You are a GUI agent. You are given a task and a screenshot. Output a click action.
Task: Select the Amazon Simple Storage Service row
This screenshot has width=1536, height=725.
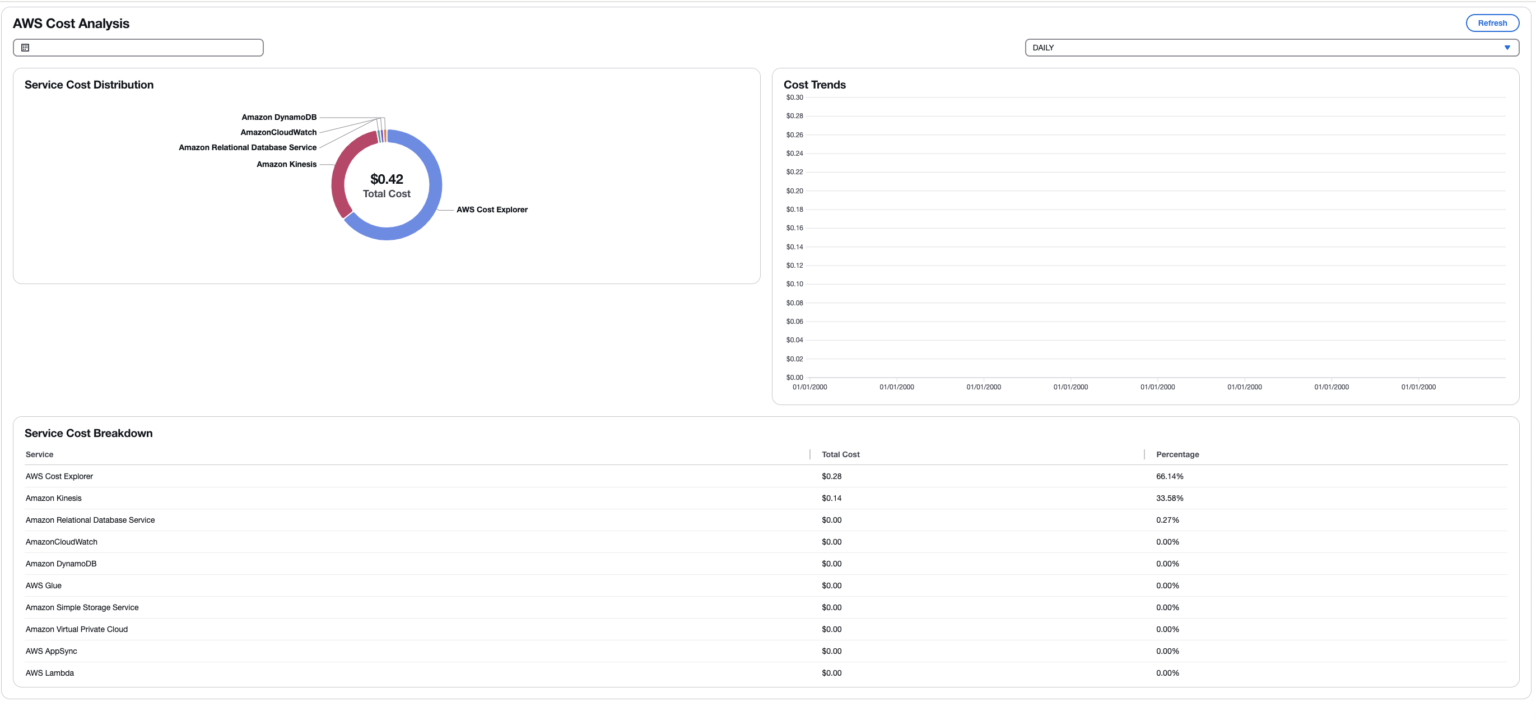point(766,608)
